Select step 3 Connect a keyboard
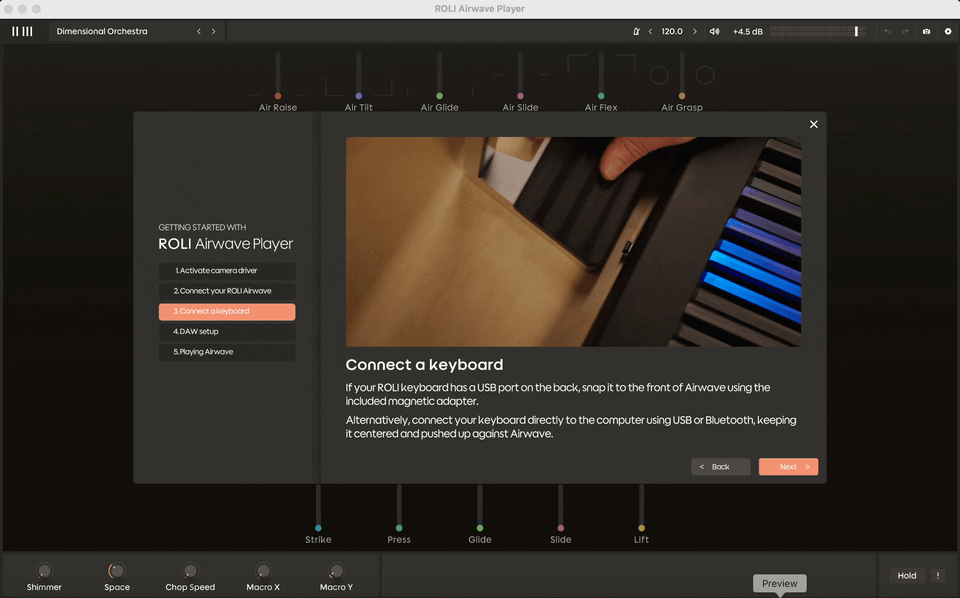The image size is (960, 598). pyautogui.click(x=227, y=312)
